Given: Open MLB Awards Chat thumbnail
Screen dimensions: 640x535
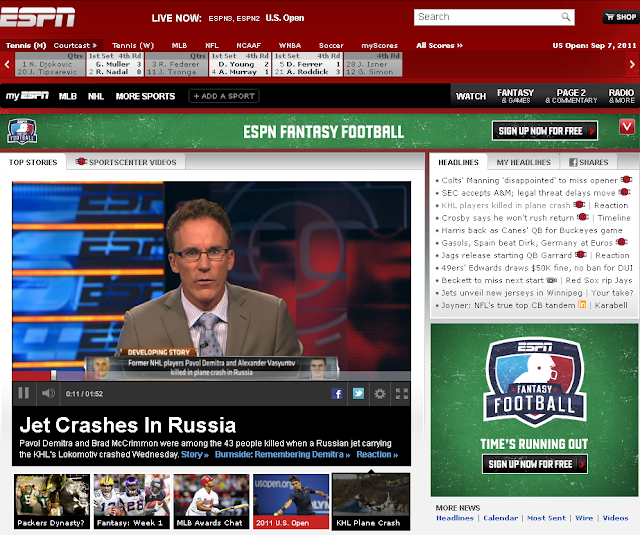Looking at the screenshot, I should pos(211,501).
